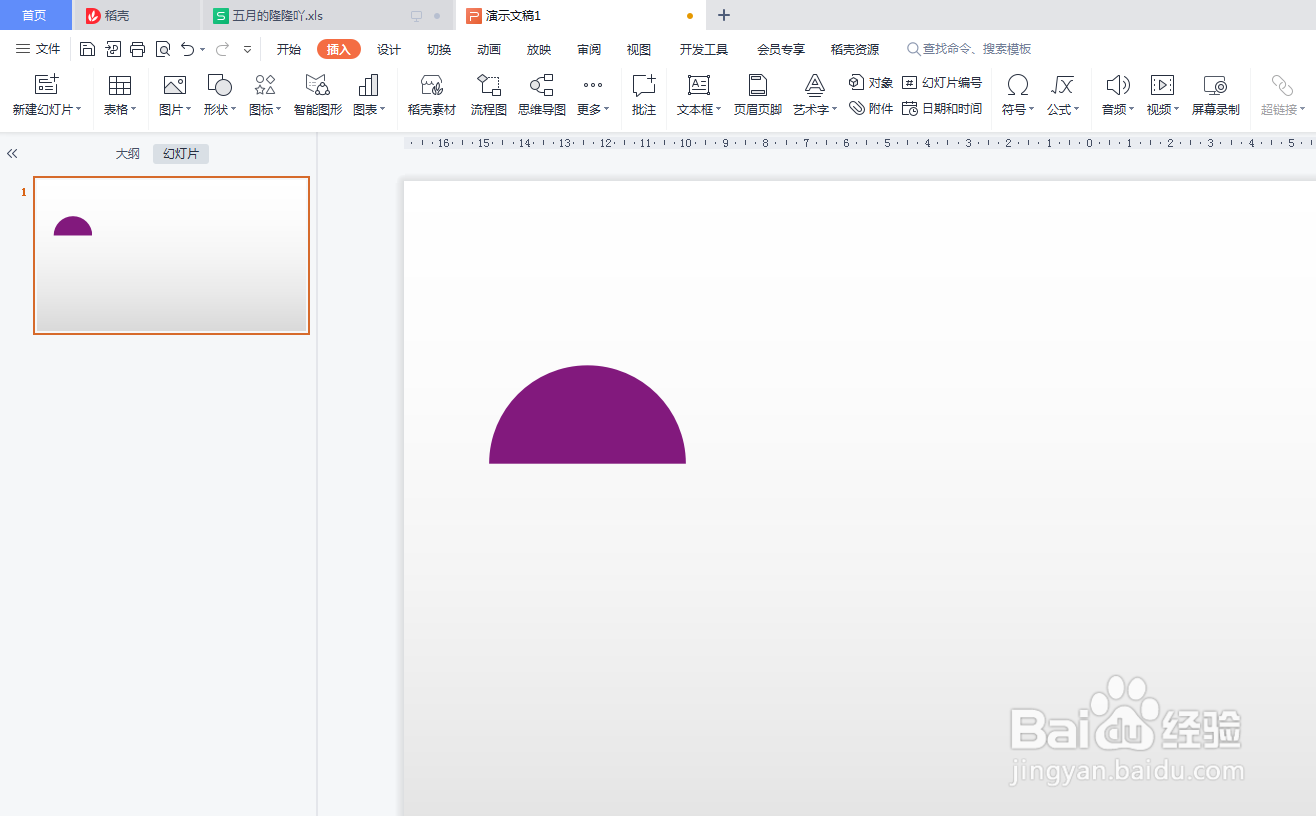The width and height of the screenshot is (1316, 816).
Task: Select the 演示文稿1 document tab
Action: pos(581,15)
